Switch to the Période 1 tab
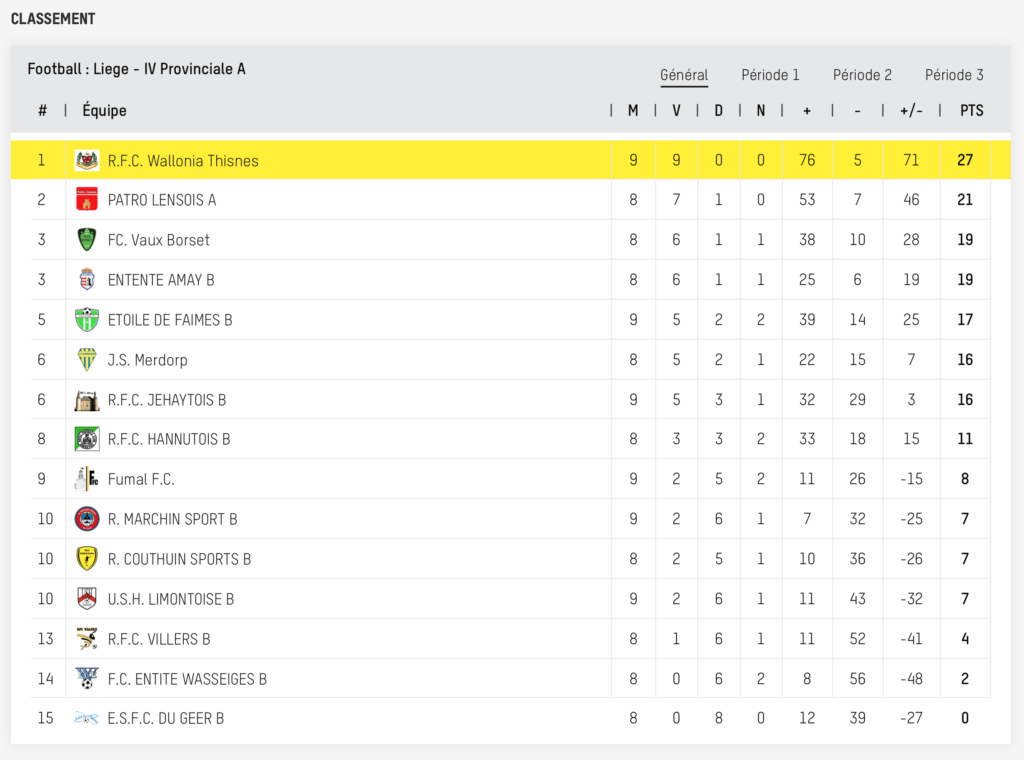 (770, 75)
